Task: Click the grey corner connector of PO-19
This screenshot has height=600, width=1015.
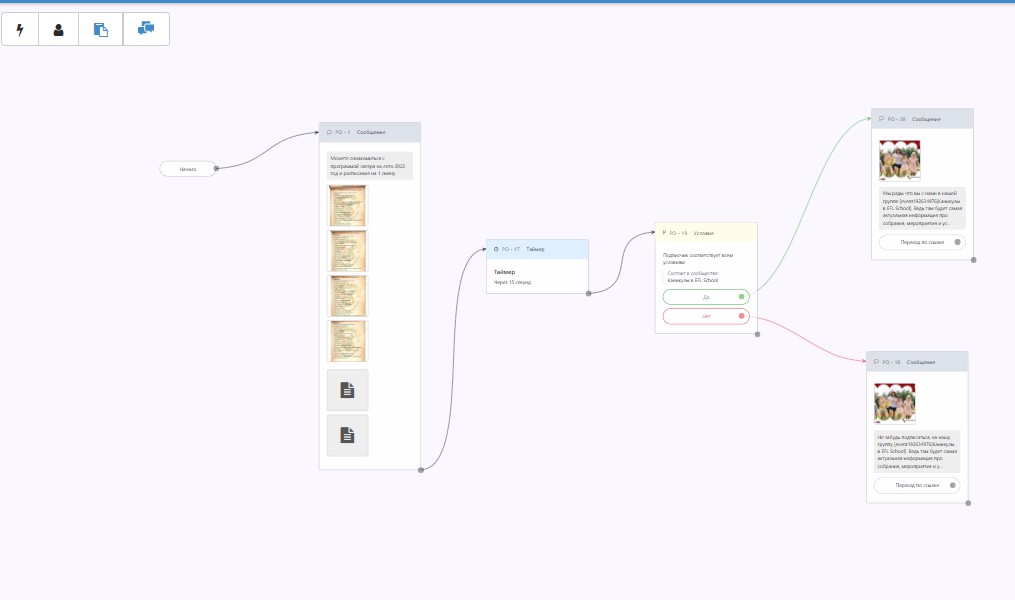Action: [x=757, y=334]
